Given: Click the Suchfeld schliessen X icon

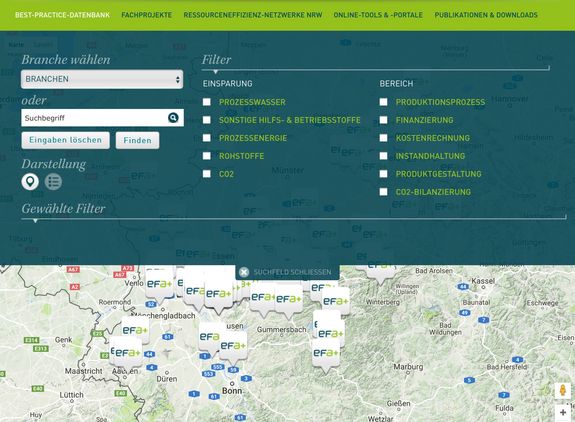Looking at the screenshot, I should tap(244, 272).
